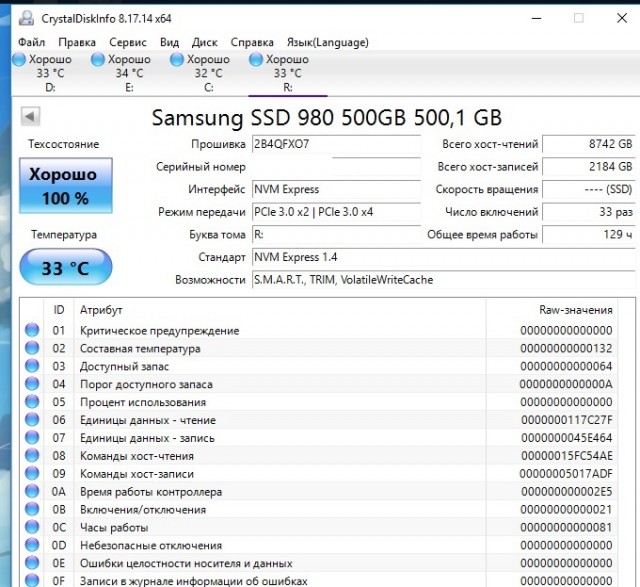
Task: Click the Хорошо 100 % health status button
Action: [66, 186]
